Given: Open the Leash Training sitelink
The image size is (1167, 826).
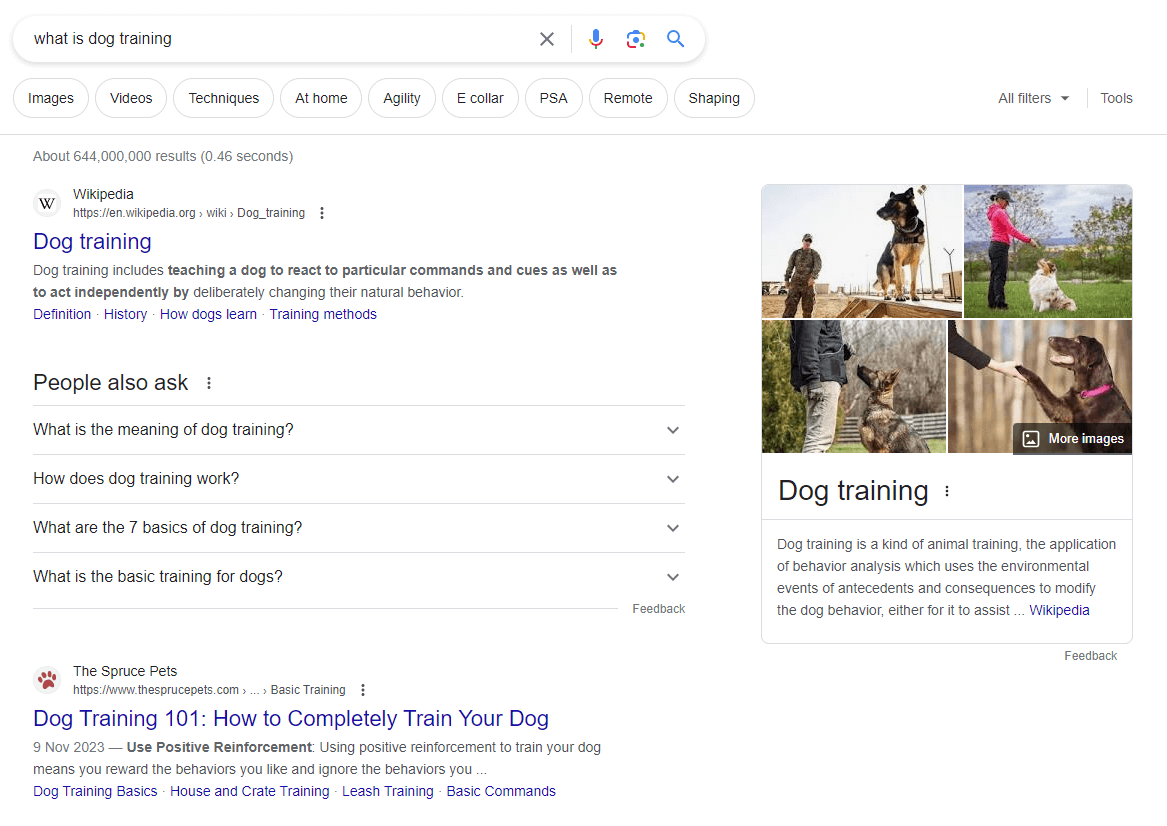Looking at the screenshot, I should pyautogui.click(x=388, y=792).
